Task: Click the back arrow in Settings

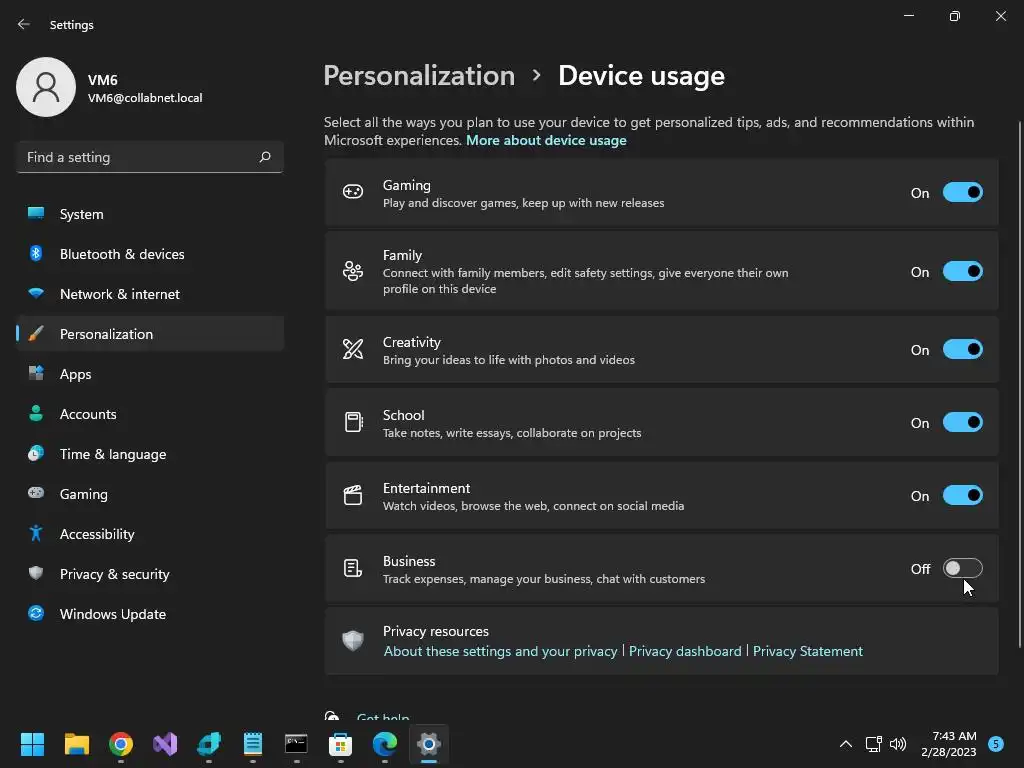Action: (24, 25)
